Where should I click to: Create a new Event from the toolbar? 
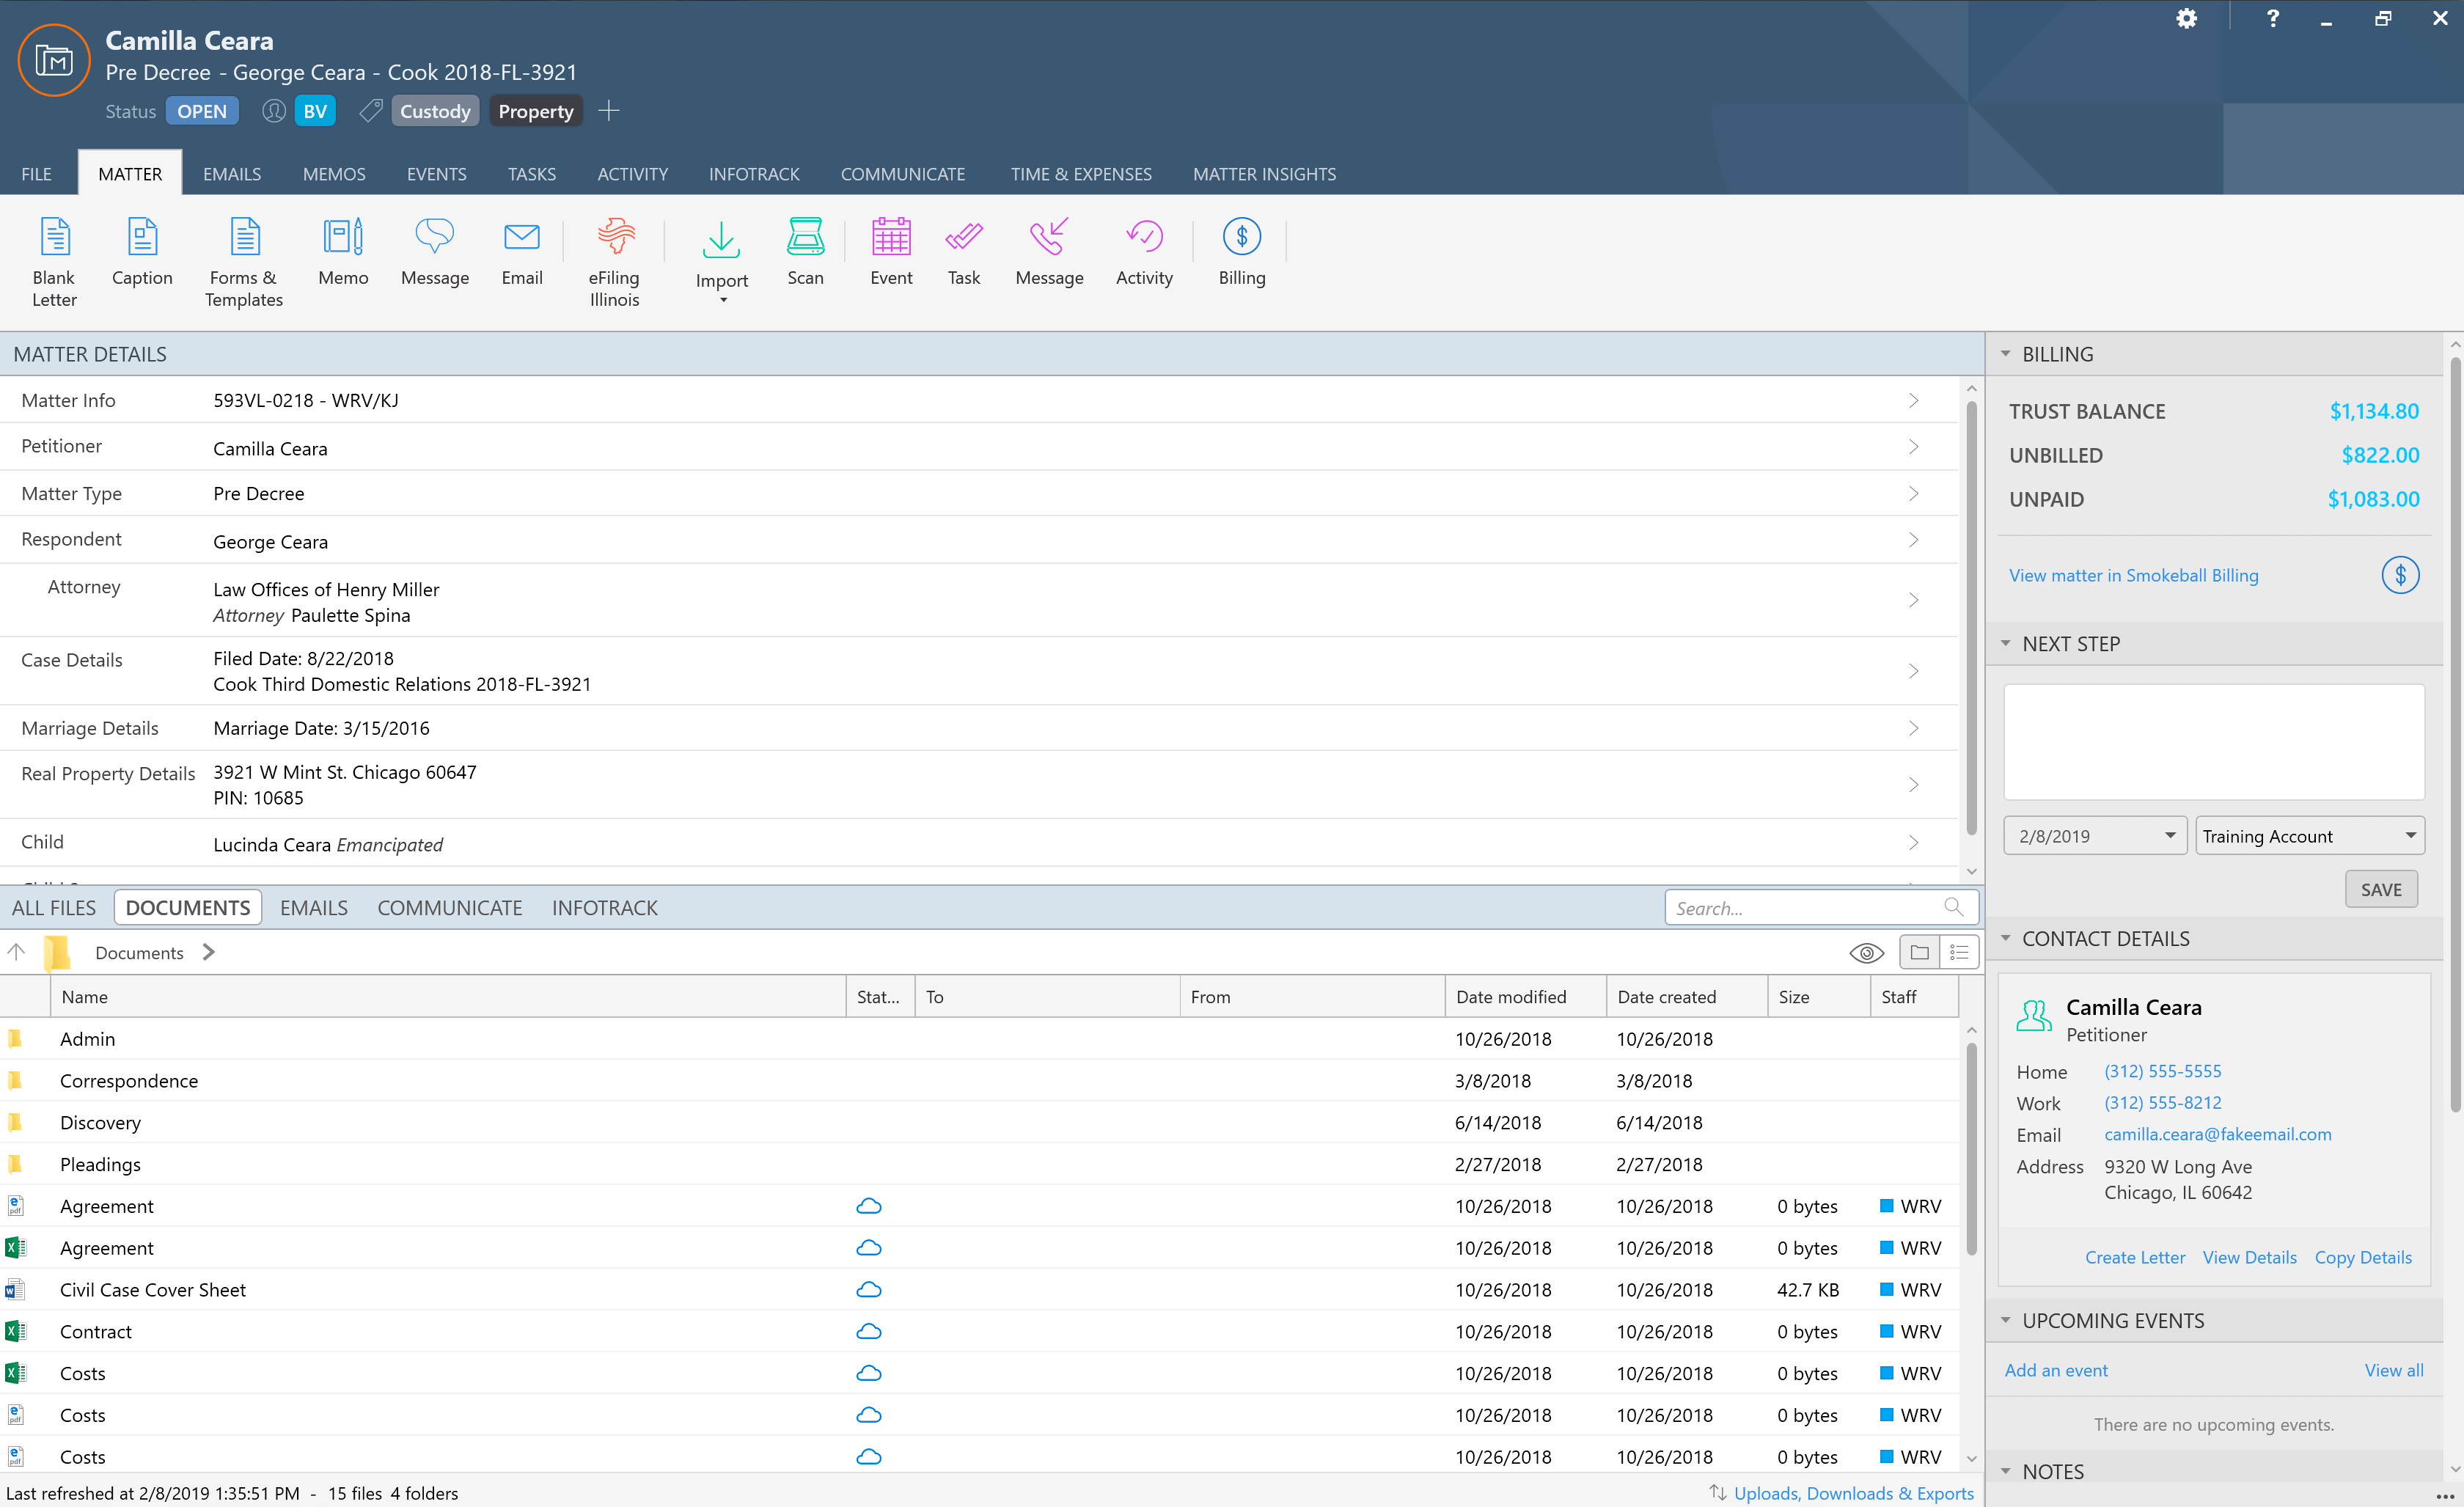click(890, 238)
